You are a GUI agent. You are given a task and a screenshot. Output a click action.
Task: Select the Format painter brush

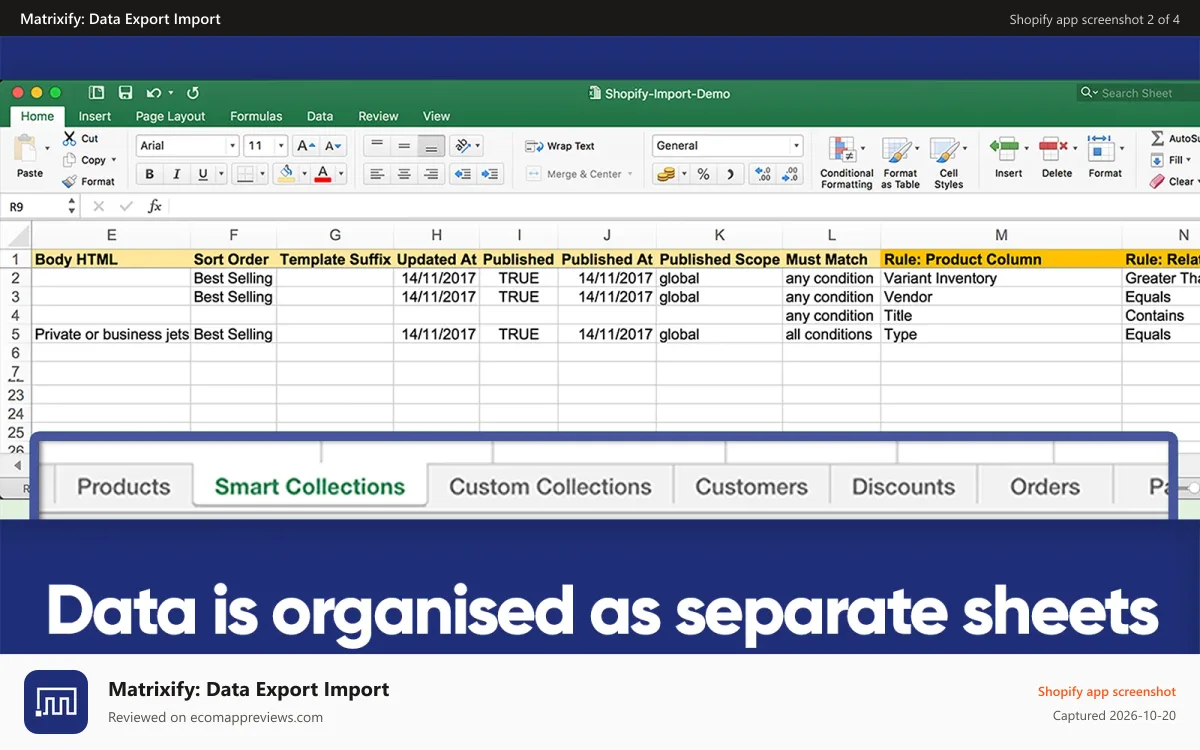[x=69, y=182]
